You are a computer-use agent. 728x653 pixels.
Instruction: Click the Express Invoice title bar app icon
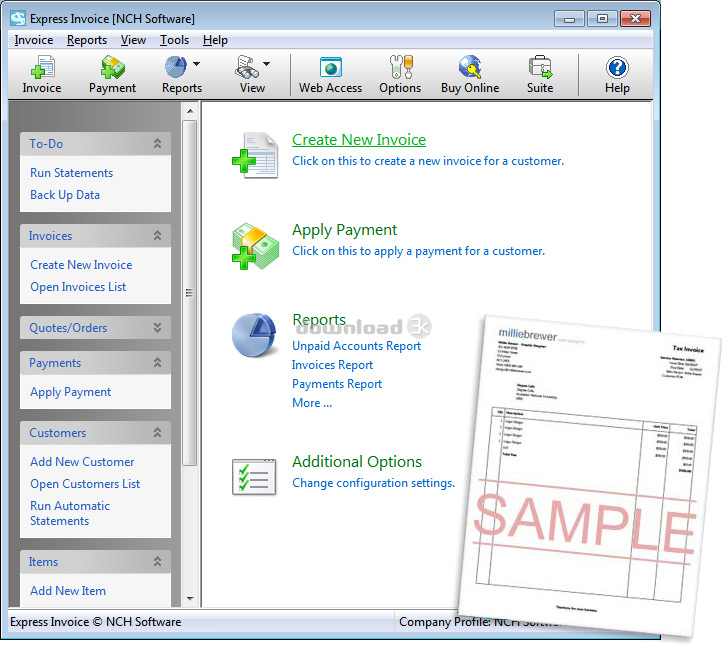(x=18, y=19)
